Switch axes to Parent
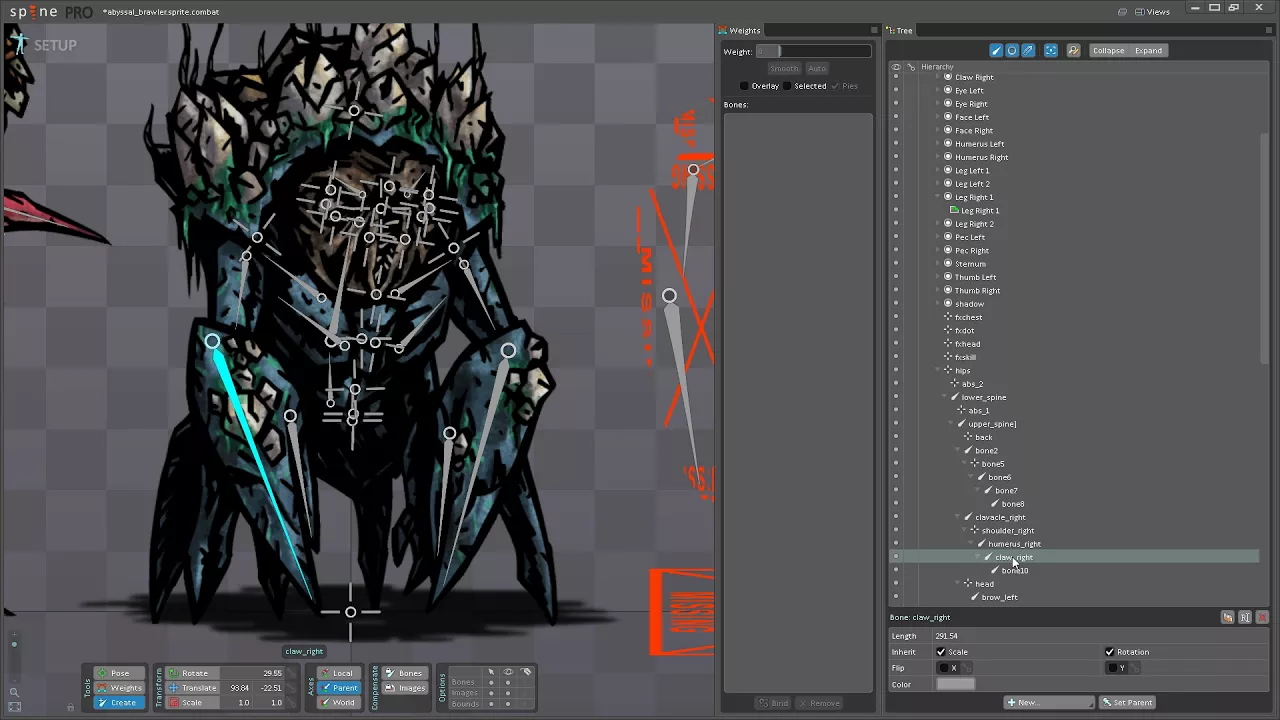This screenshot has width=1280, height=720. coord(339,688)
